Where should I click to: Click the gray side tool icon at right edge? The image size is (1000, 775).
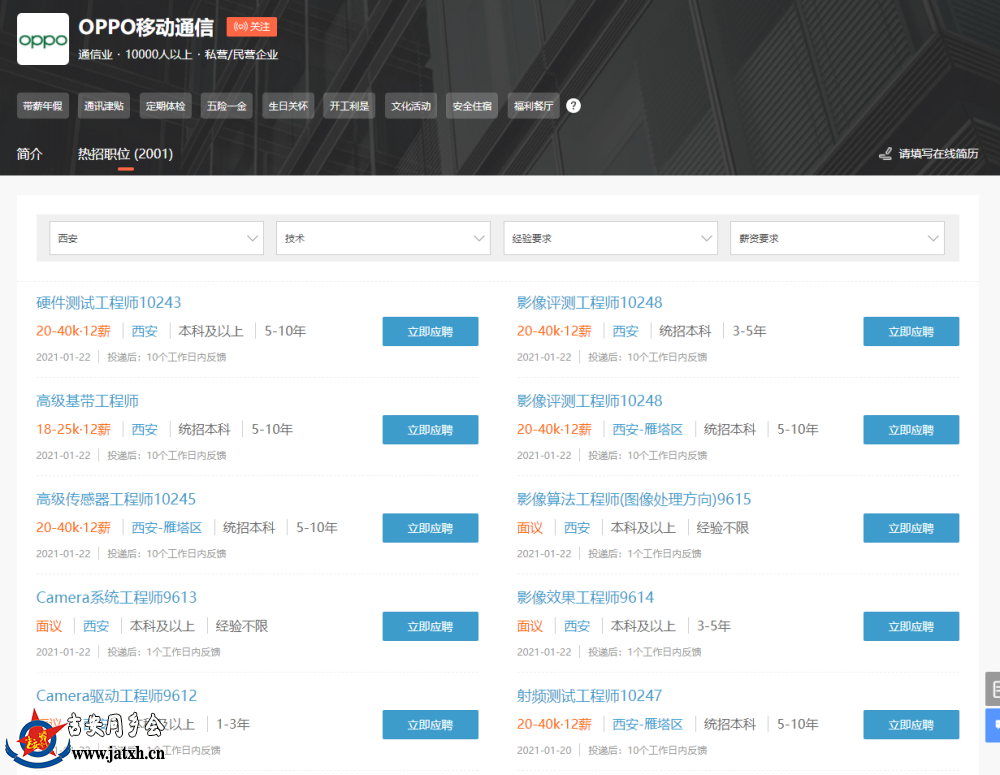click(994, 689)
